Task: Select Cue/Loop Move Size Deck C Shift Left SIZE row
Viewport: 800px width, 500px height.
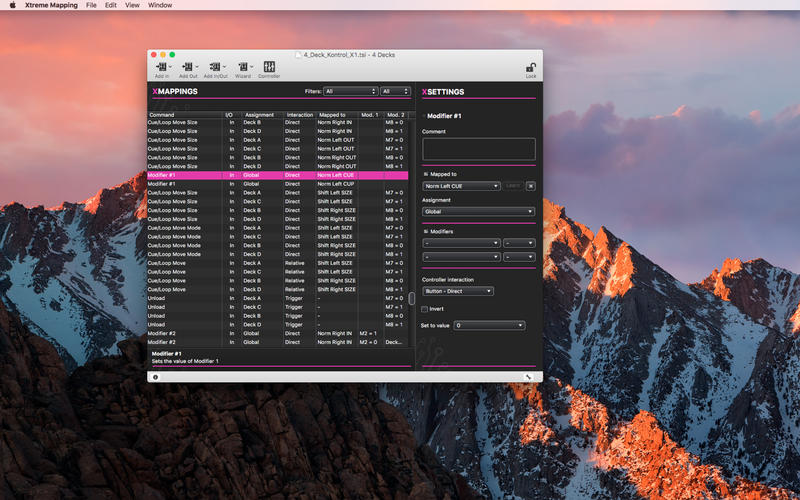Action: click(x=278, y=202)
